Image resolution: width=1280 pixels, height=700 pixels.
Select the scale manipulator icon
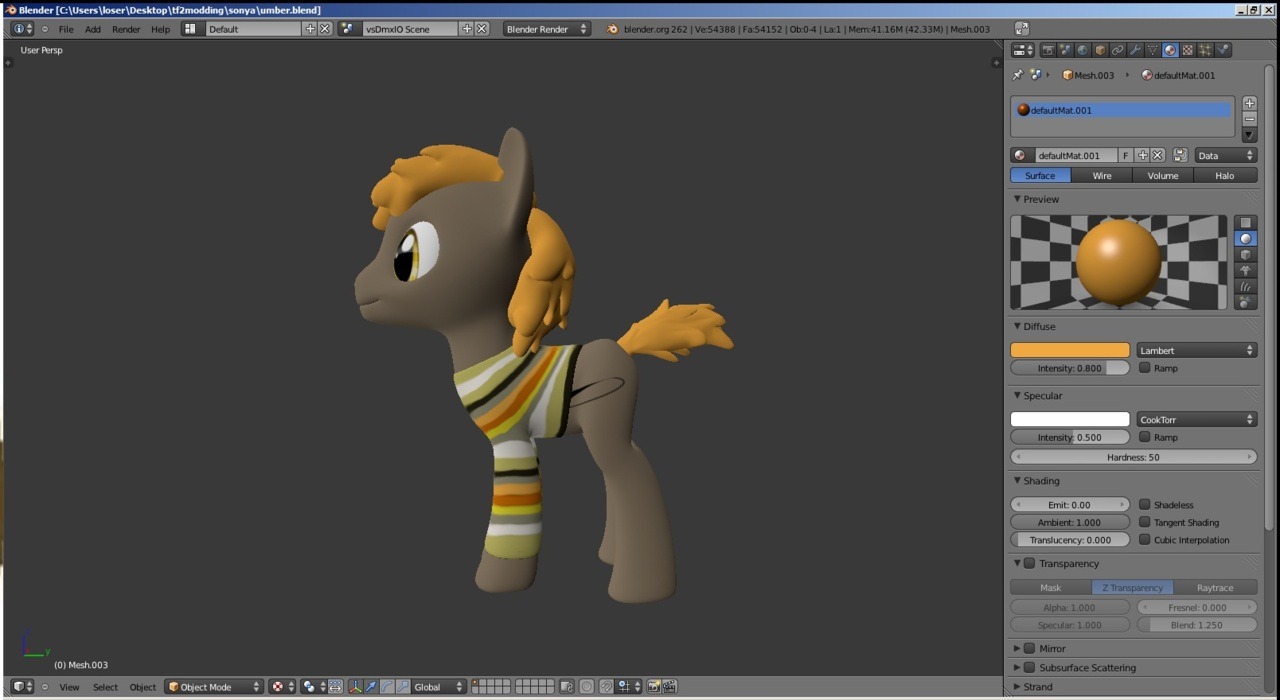(x=402, y=687)
